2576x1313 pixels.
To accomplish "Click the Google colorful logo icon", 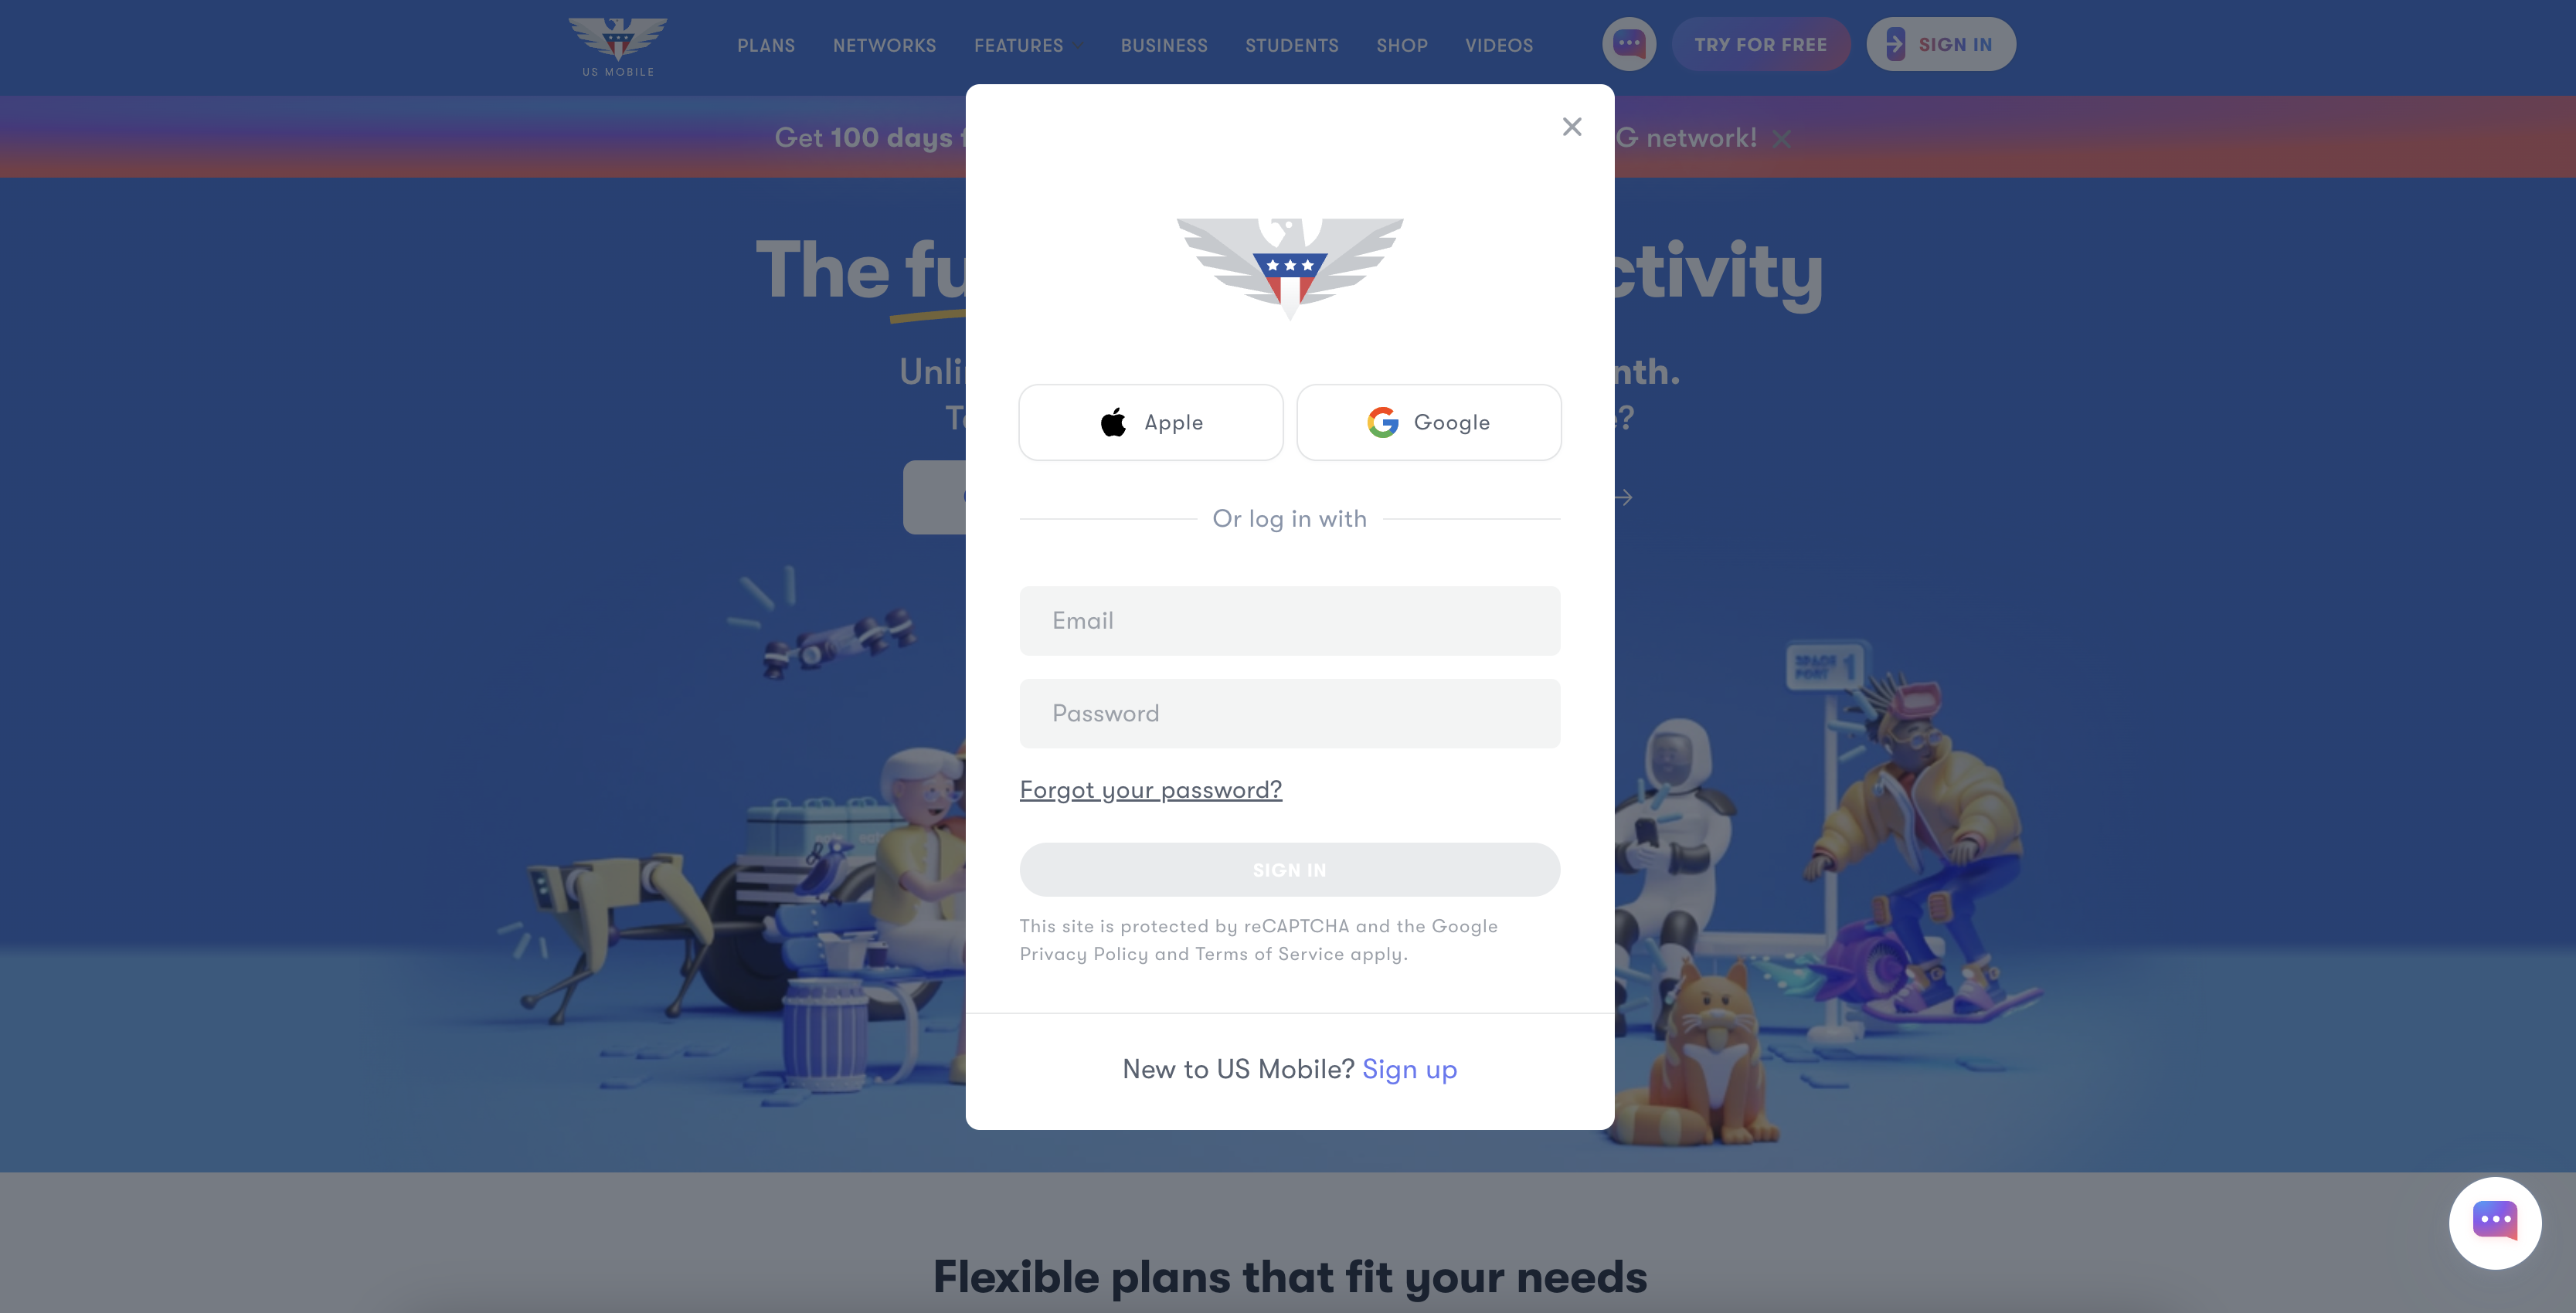I will 1380,420.
